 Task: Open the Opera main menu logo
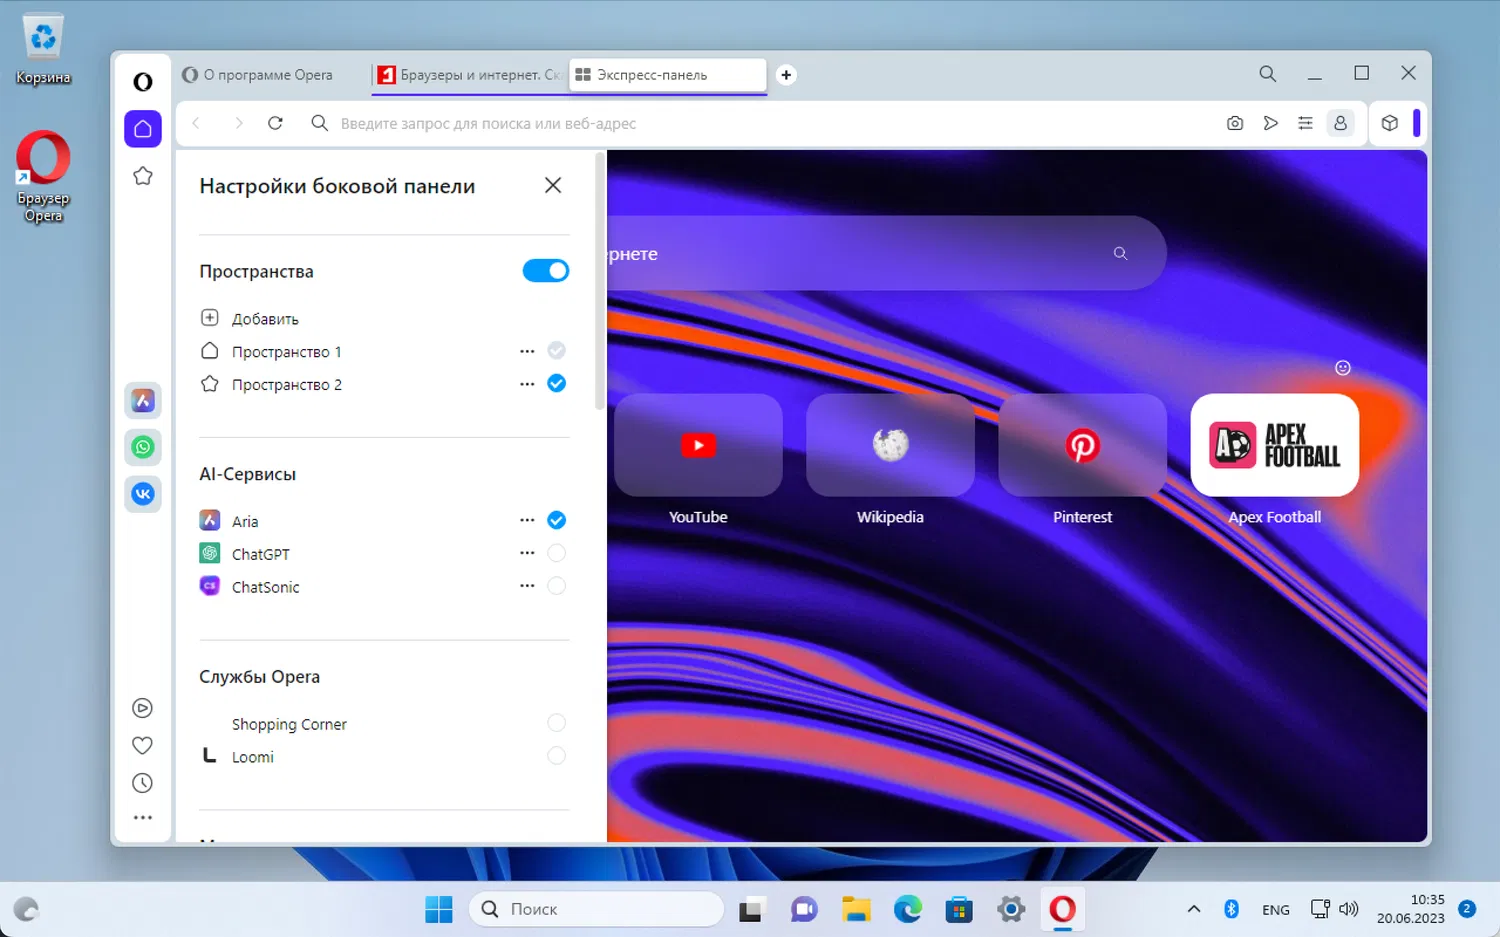143,82
